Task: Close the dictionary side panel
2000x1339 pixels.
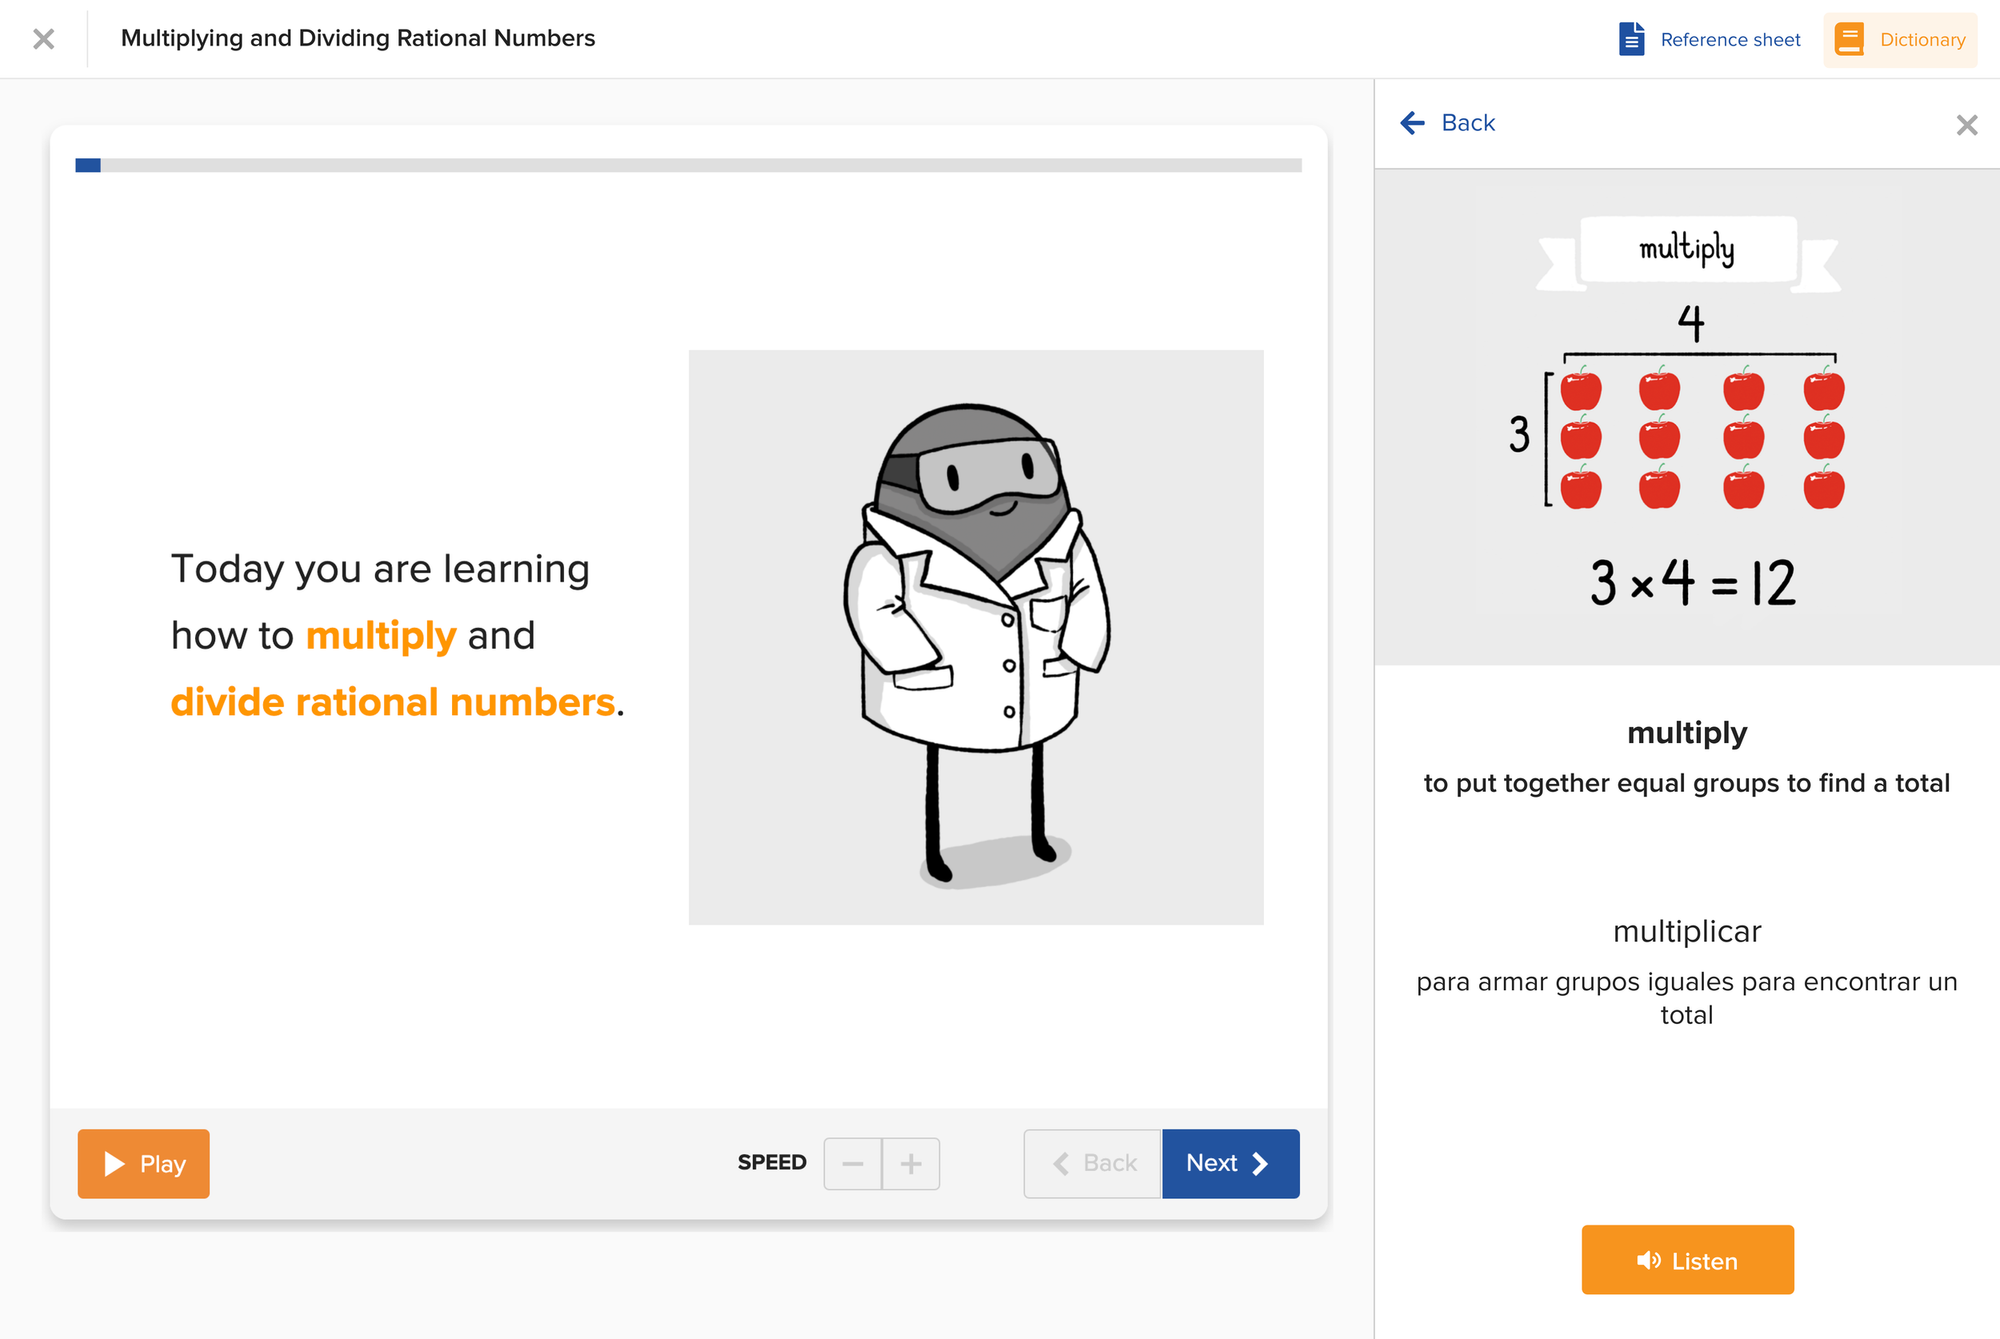Action: [1966, 125]
